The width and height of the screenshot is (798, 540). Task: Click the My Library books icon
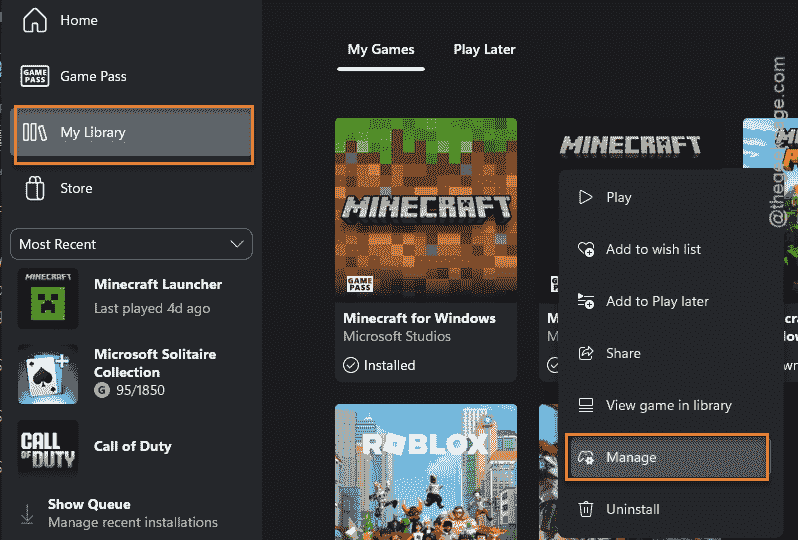[x=35, y=132]
